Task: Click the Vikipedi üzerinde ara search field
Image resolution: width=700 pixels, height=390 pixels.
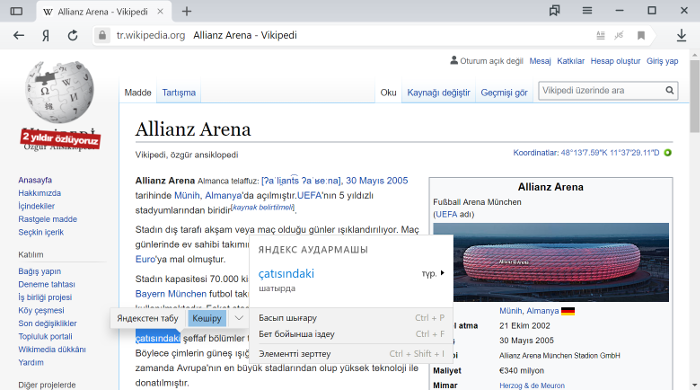Action: pos(601,91)
